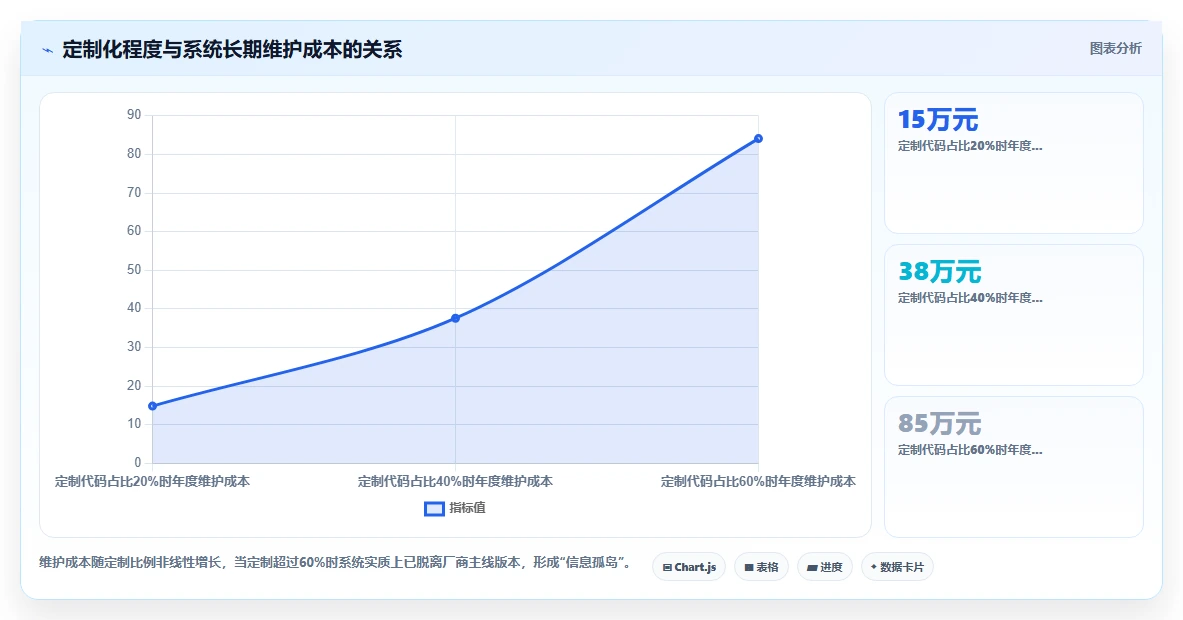Open the 15万元 data card
The image size is (1183, 620).
(1013, 163)
